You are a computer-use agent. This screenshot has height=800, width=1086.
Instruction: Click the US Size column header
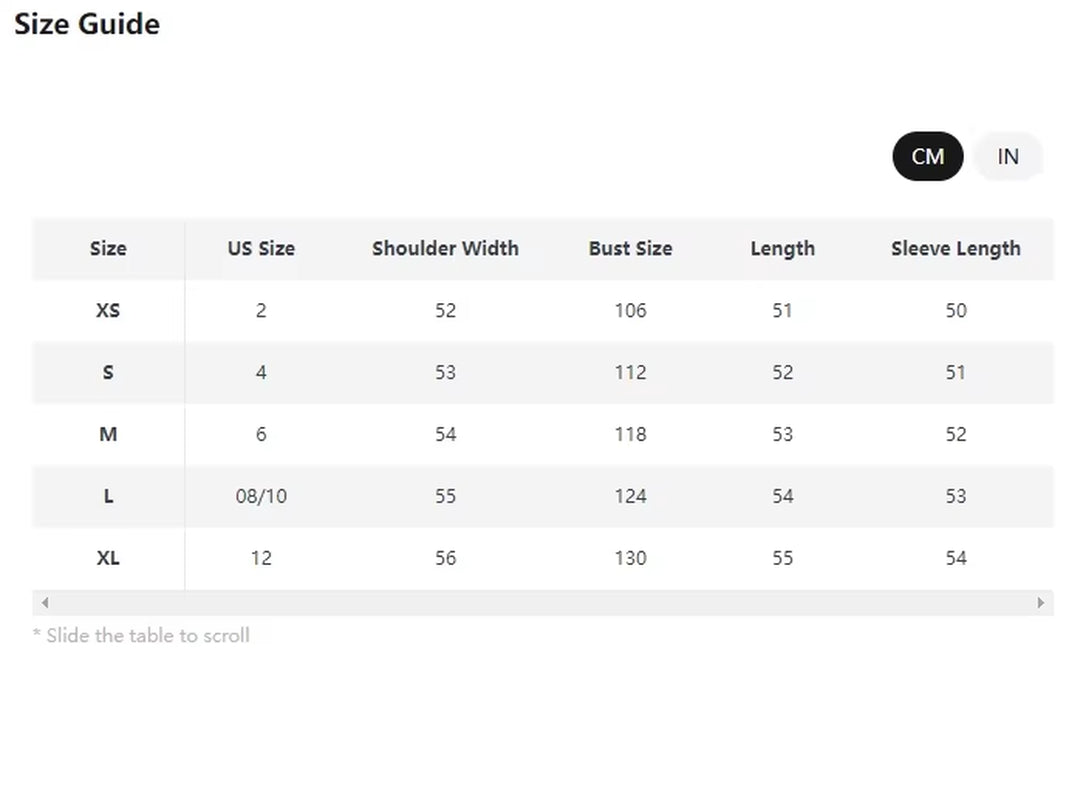click(260, 249)
